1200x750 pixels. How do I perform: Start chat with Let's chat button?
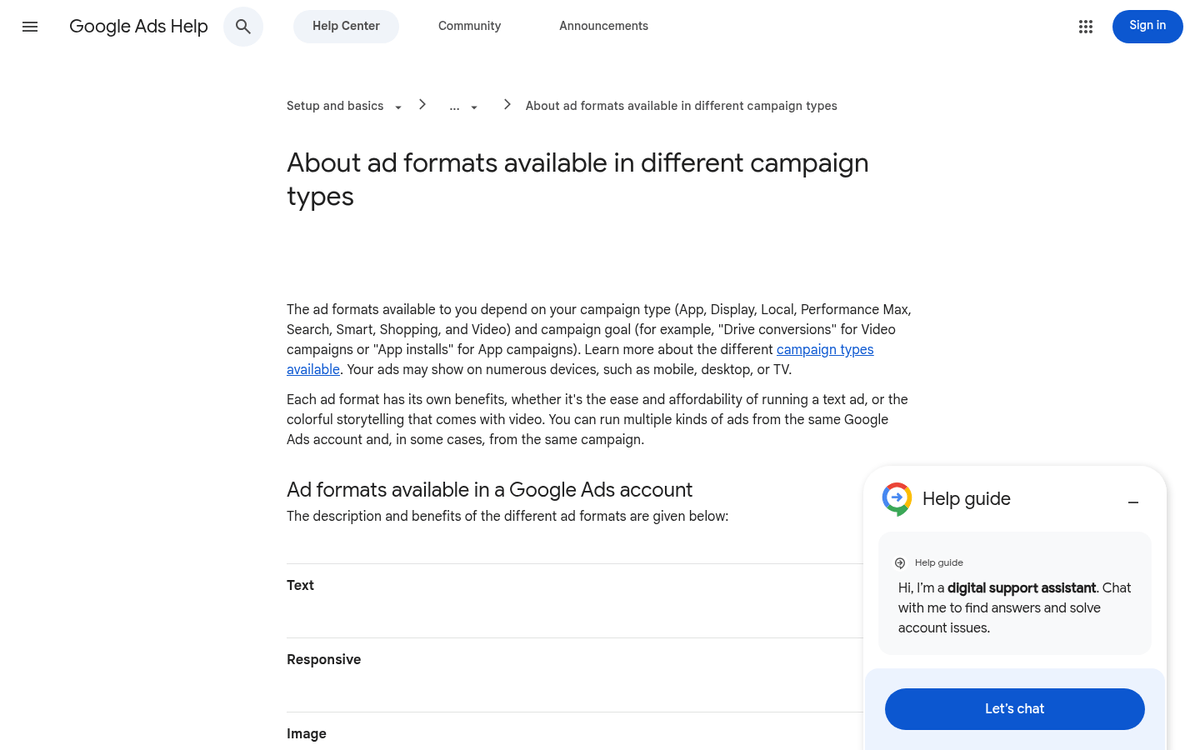coord(1014,709)
